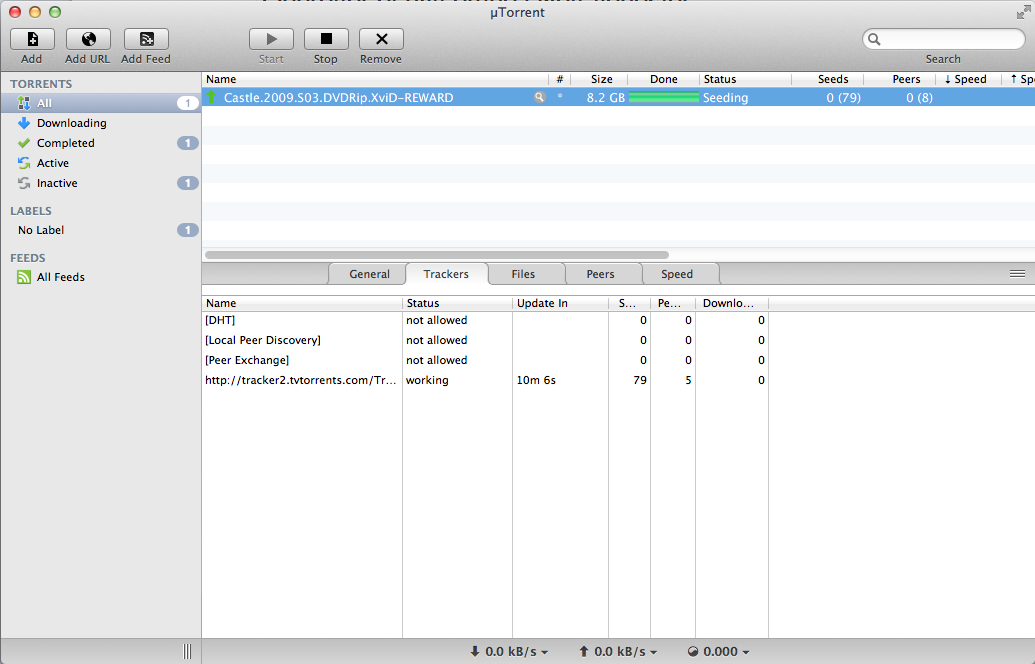The image size is (1035, 664).
Task: Start the selected torrent with the play button
Action: coord(271,40)
